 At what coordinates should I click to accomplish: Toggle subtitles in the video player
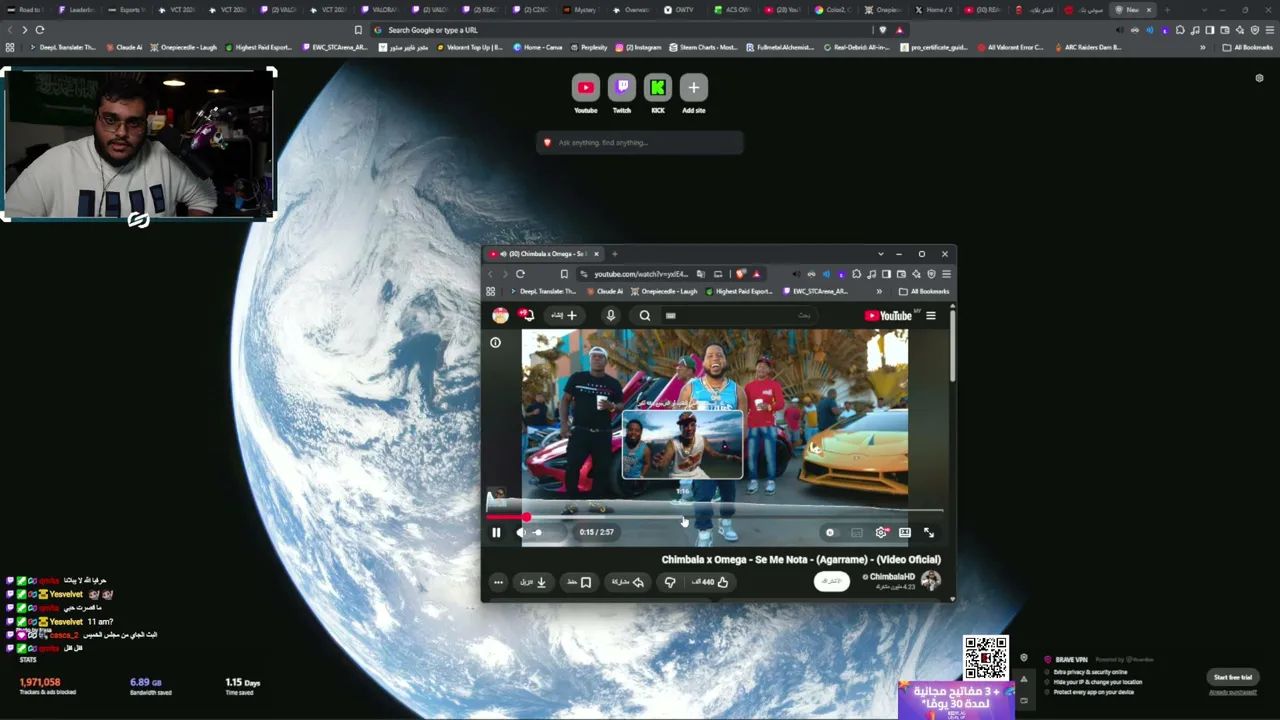coord(857,533)
